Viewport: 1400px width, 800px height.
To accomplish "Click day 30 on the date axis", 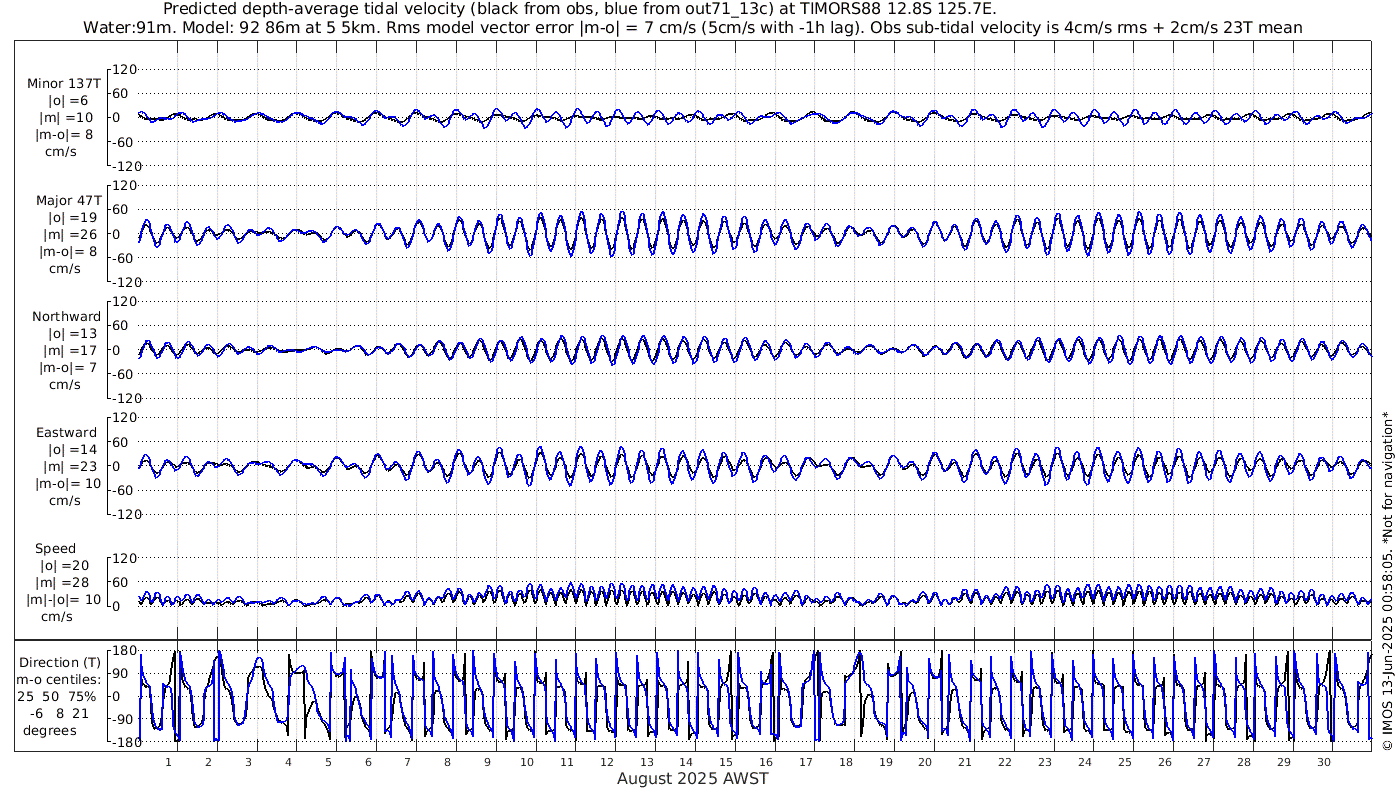I will pyautogui.click(x=1323, y=762).
